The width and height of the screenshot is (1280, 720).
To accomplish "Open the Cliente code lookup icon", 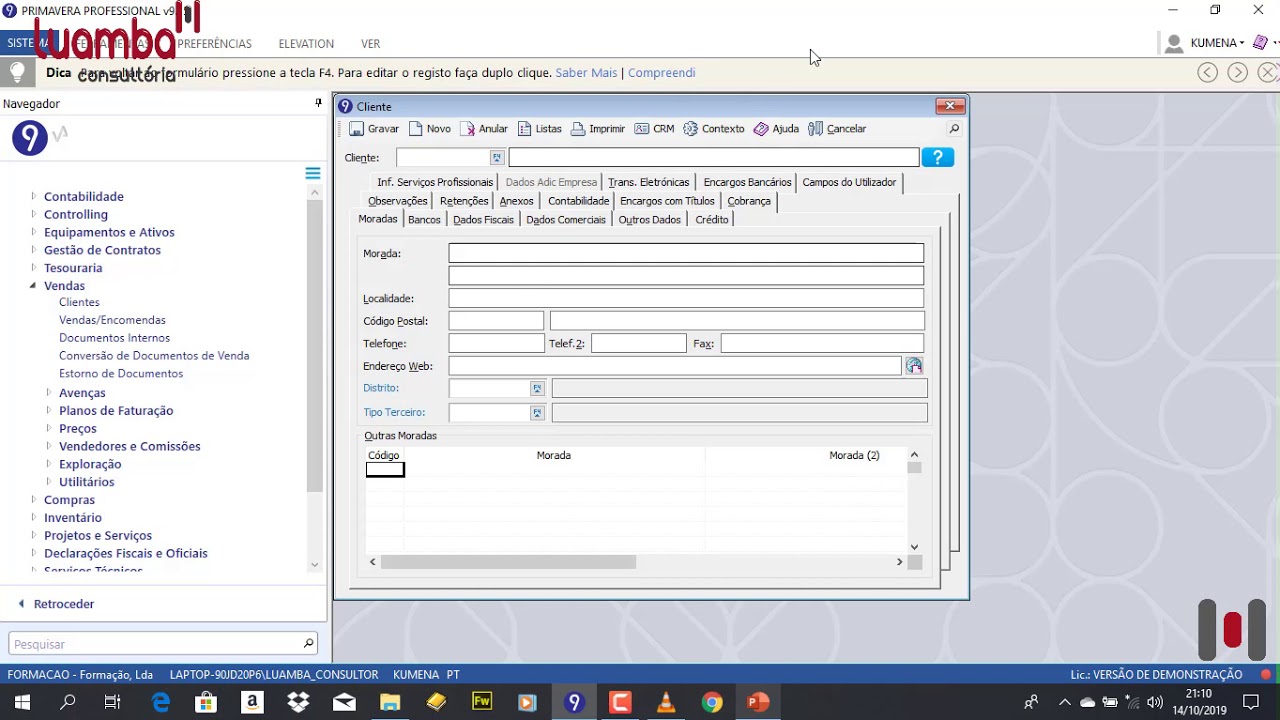I will [x=497, y=158].
